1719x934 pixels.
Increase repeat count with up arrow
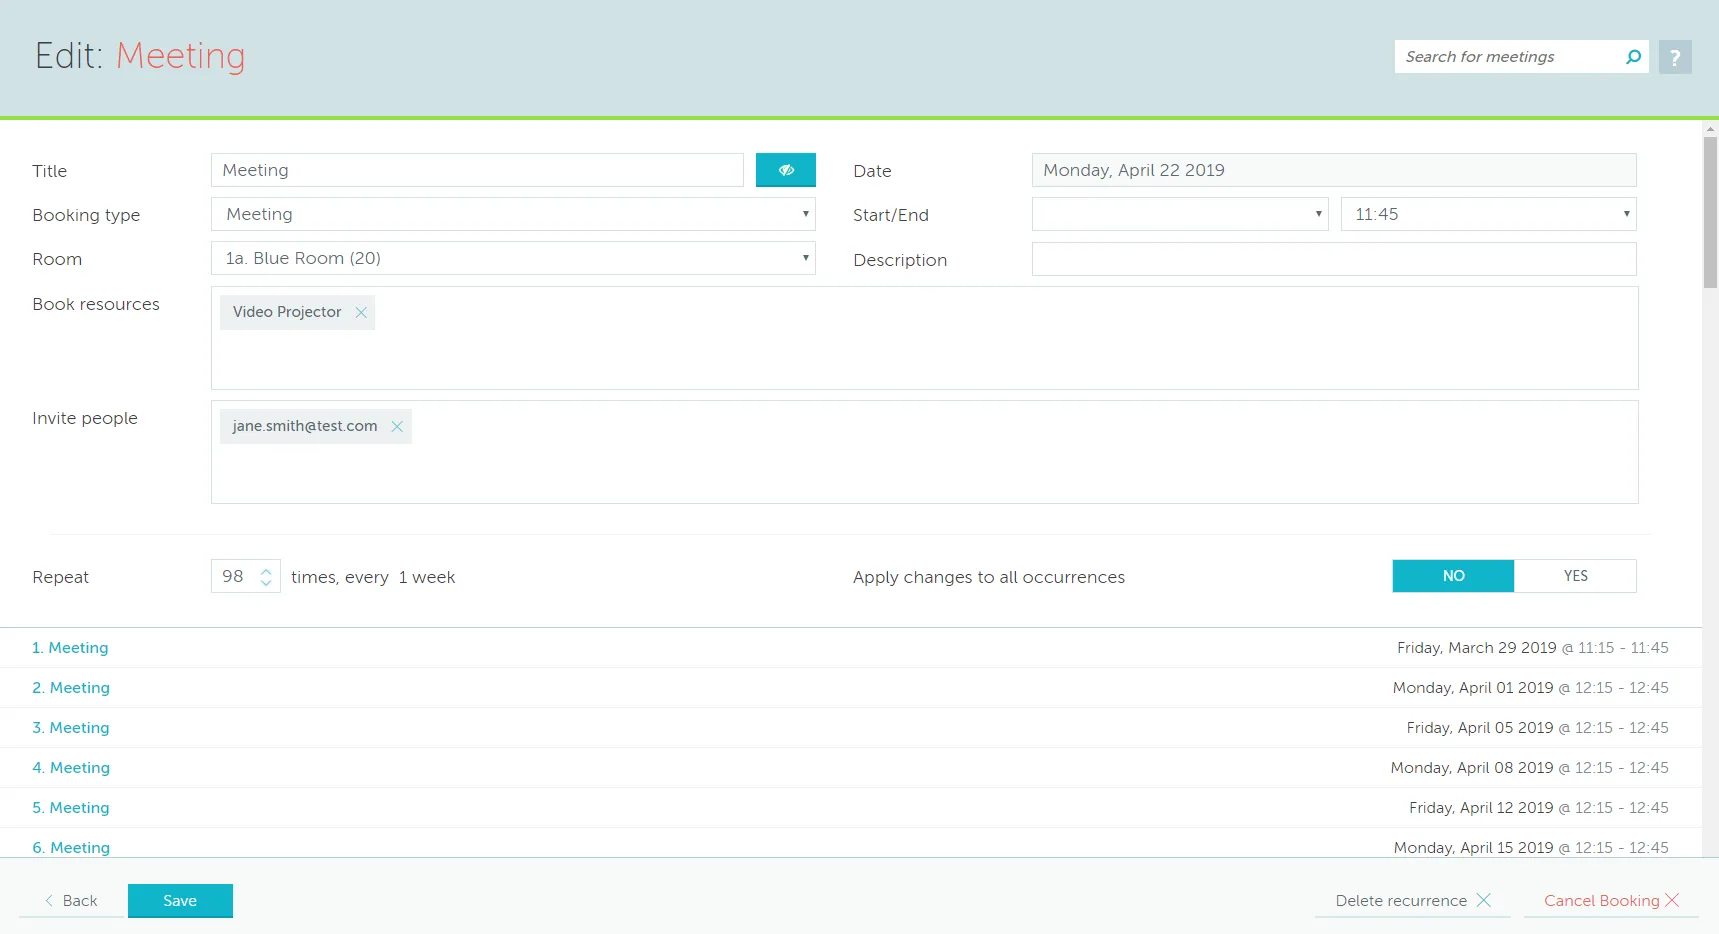pyautogui.click(x=266, y=571)
